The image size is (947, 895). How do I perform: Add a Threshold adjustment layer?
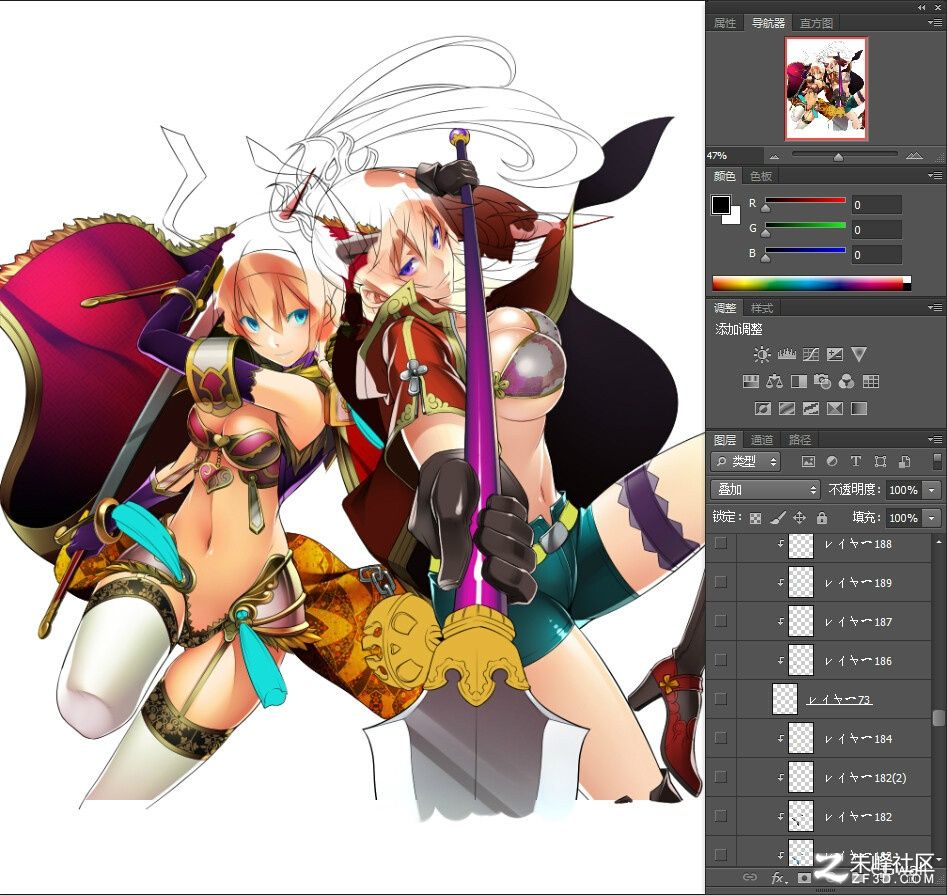pos(811,409)
